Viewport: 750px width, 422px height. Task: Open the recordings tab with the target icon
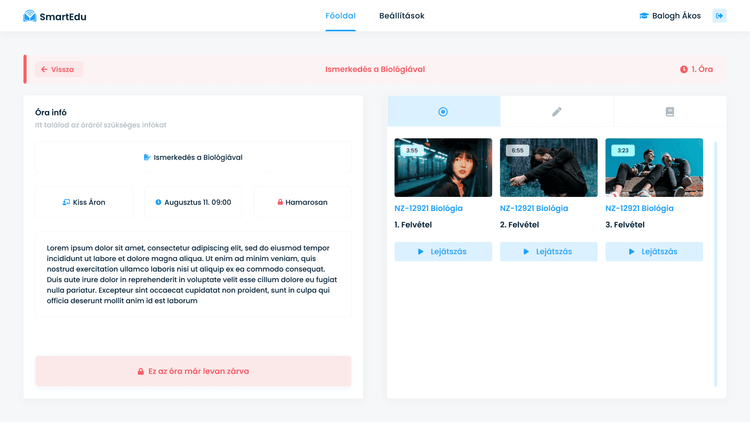[x=443, y=111]
